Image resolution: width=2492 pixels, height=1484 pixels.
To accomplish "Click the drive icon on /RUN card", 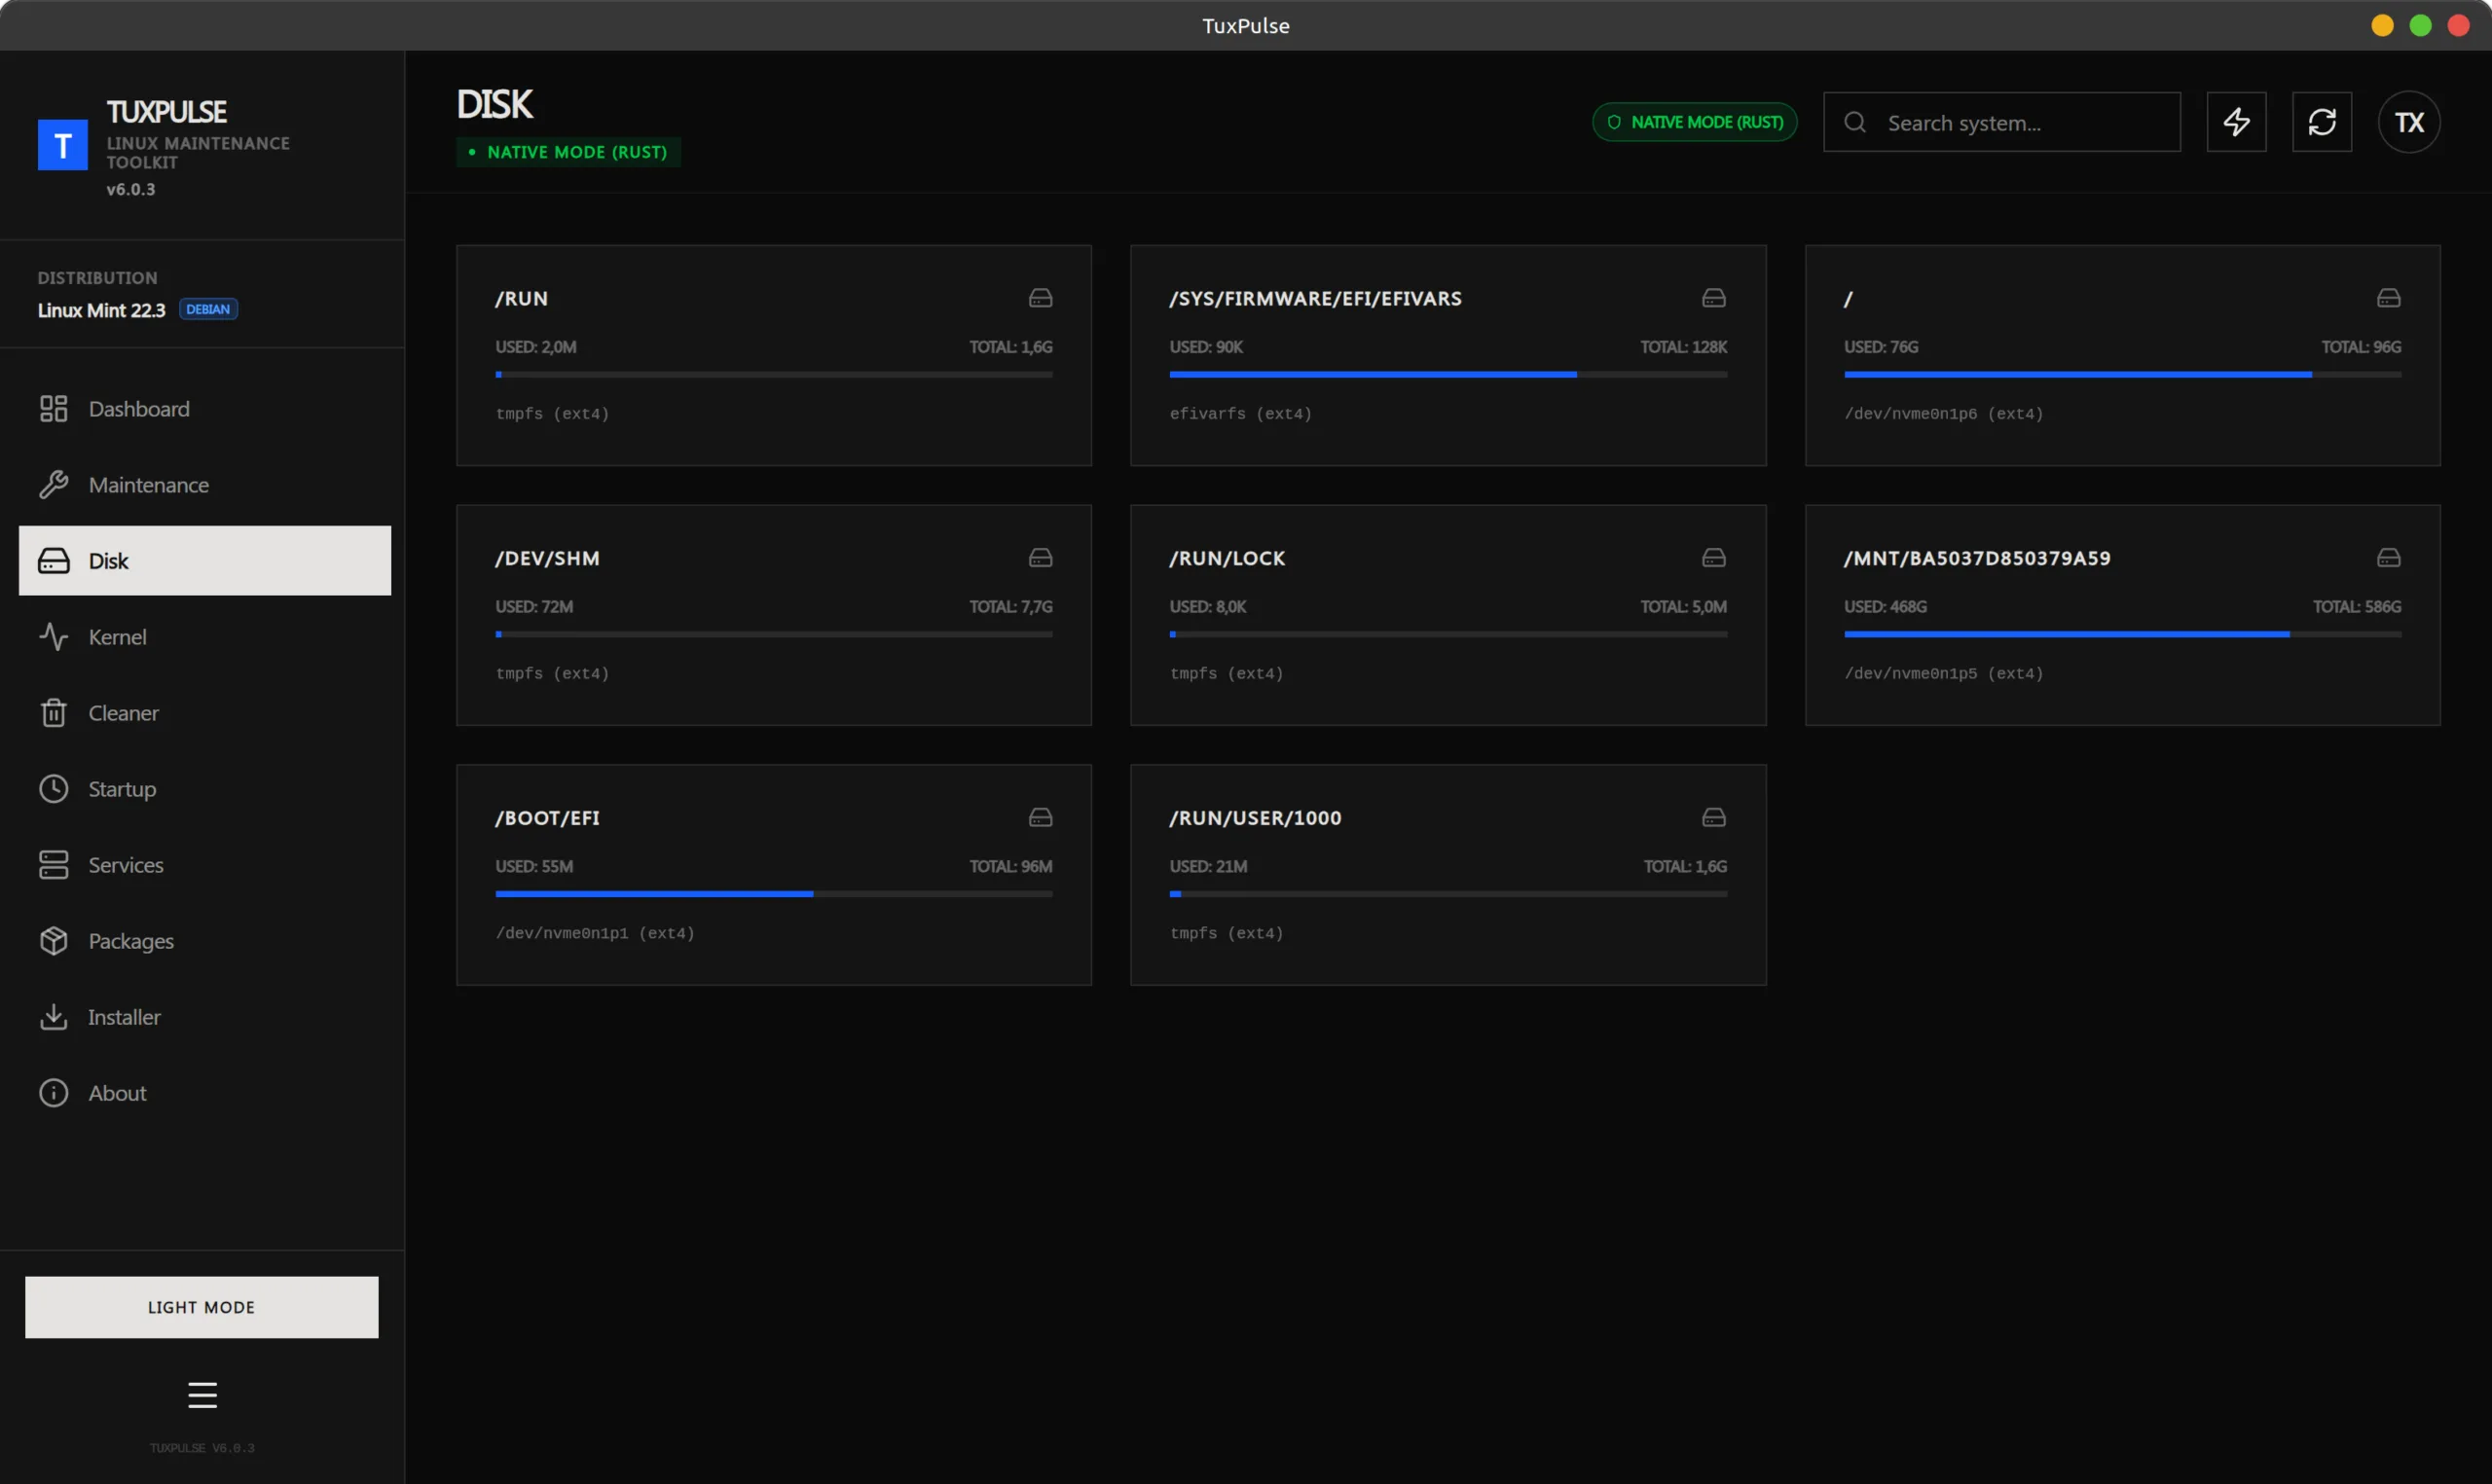I will (1040, 298).
